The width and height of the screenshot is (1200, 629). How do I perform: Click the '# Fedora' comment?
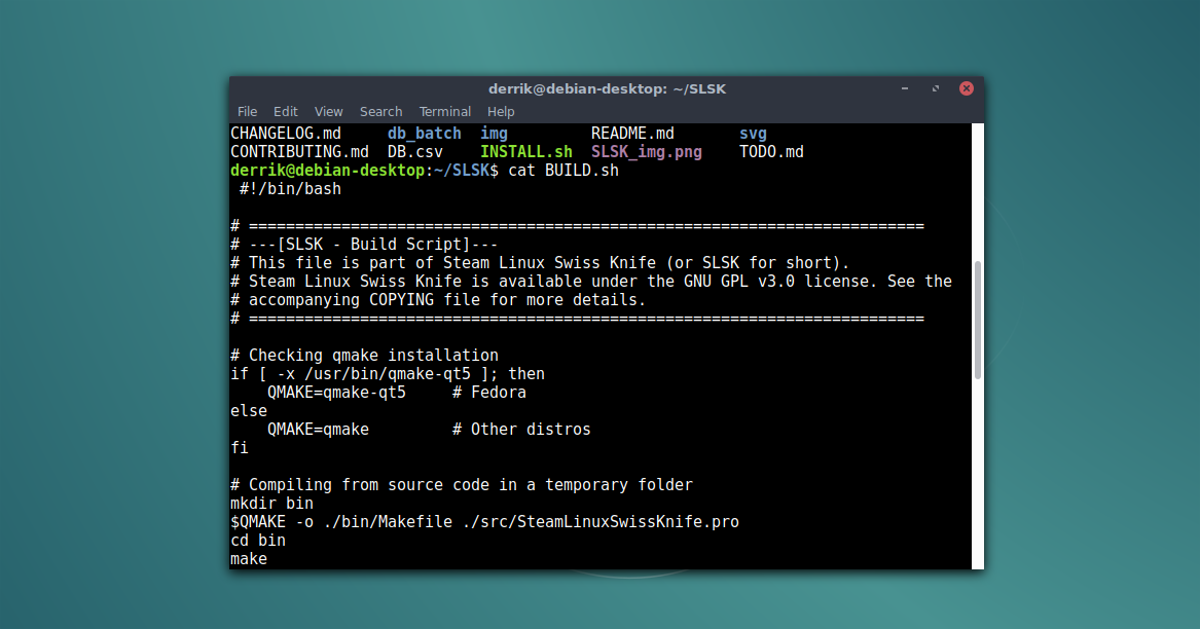[x=490, y=392]
